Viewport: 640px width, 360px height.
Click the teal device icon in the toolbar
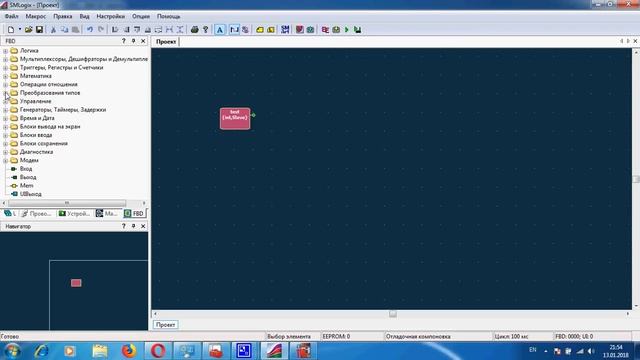[310, 29]
